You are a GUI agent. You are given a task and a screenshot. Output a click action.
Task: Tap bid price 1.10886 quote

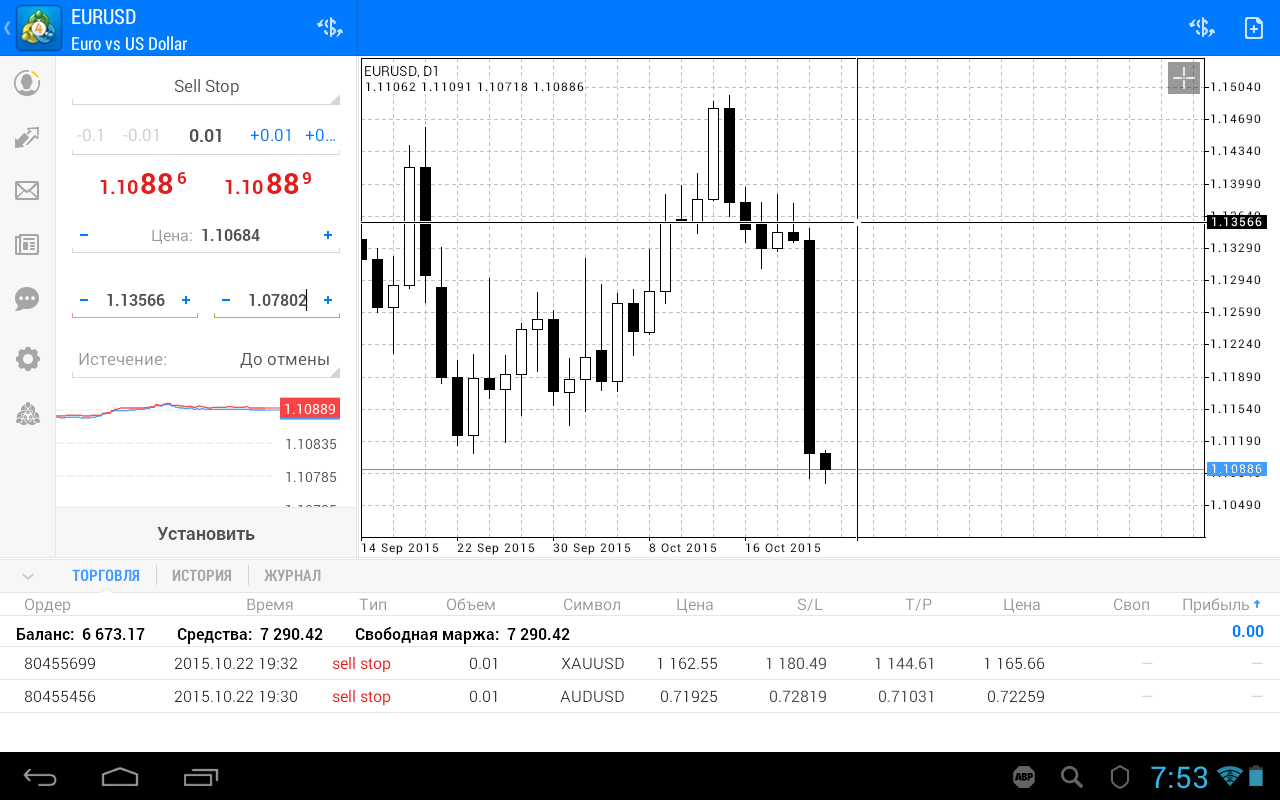point(143,185)
